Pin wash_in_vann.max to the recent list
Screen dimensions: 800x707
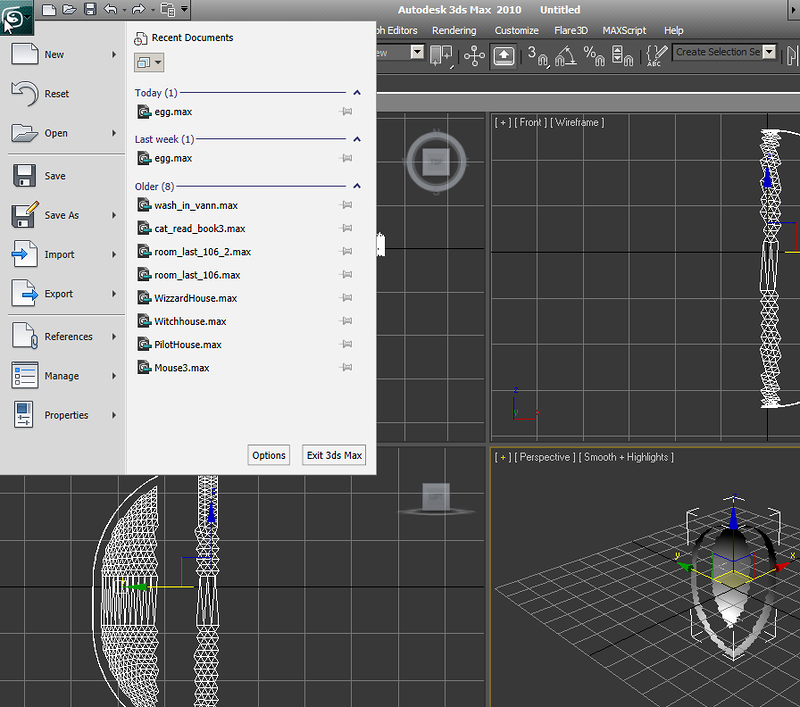pos(346,205)
